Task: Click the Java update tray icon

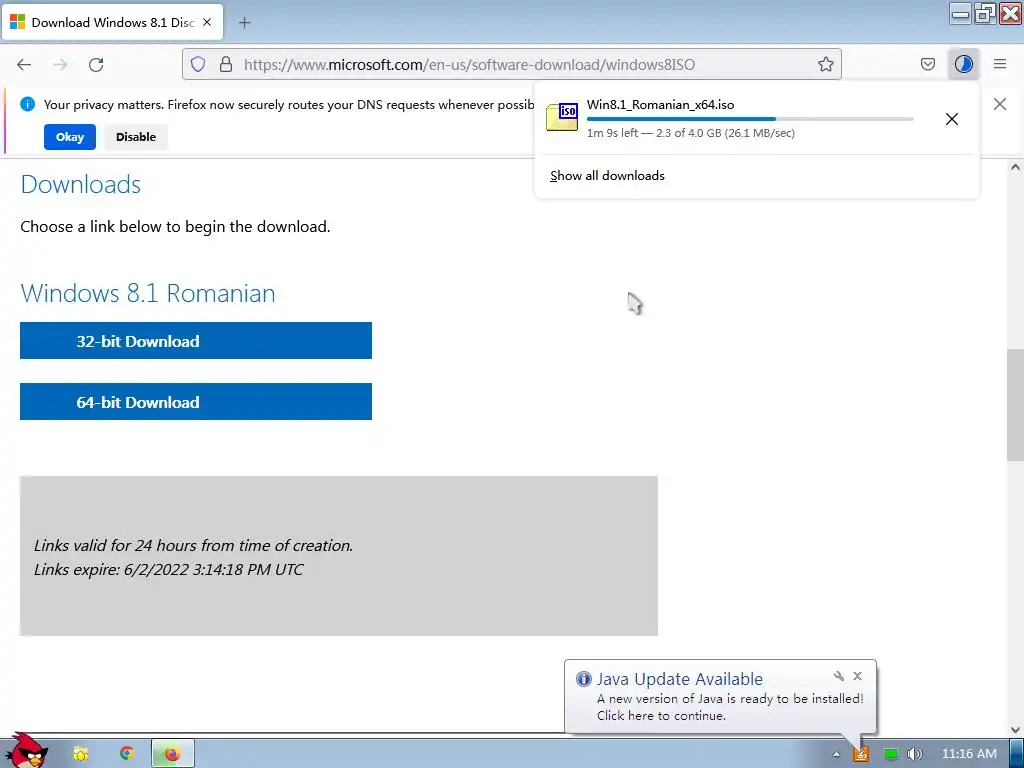Action: point(861,754)
